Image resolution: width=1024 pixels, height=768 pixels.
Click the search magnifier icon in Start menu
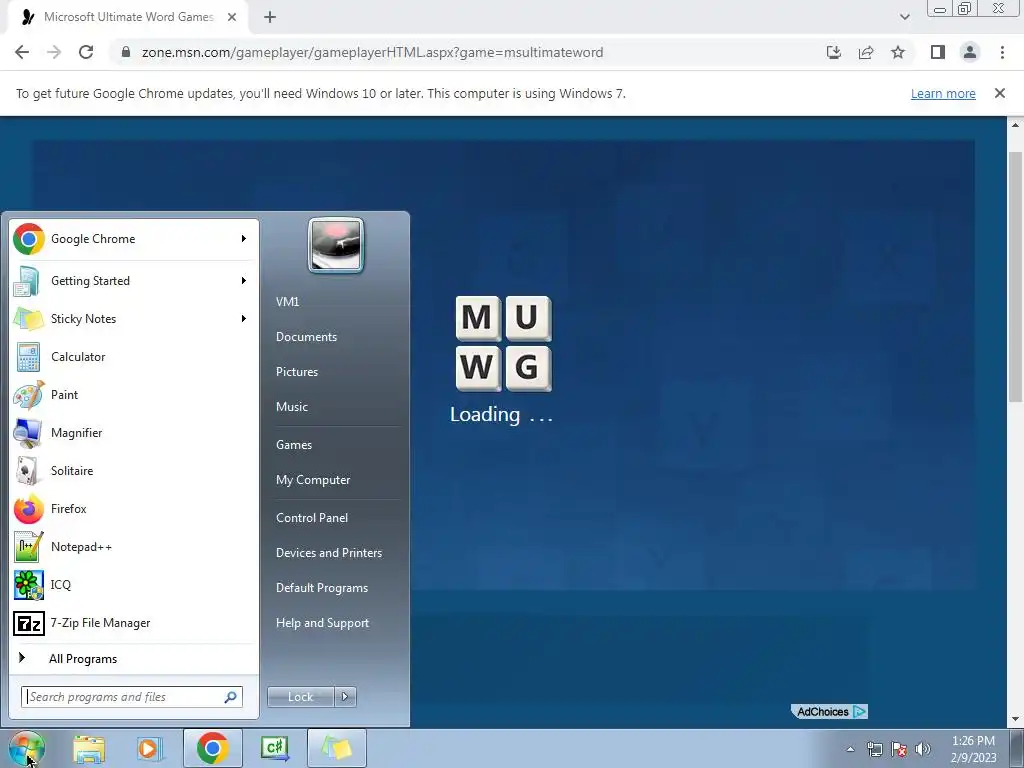pyautogui.click(x=230, y=697)
